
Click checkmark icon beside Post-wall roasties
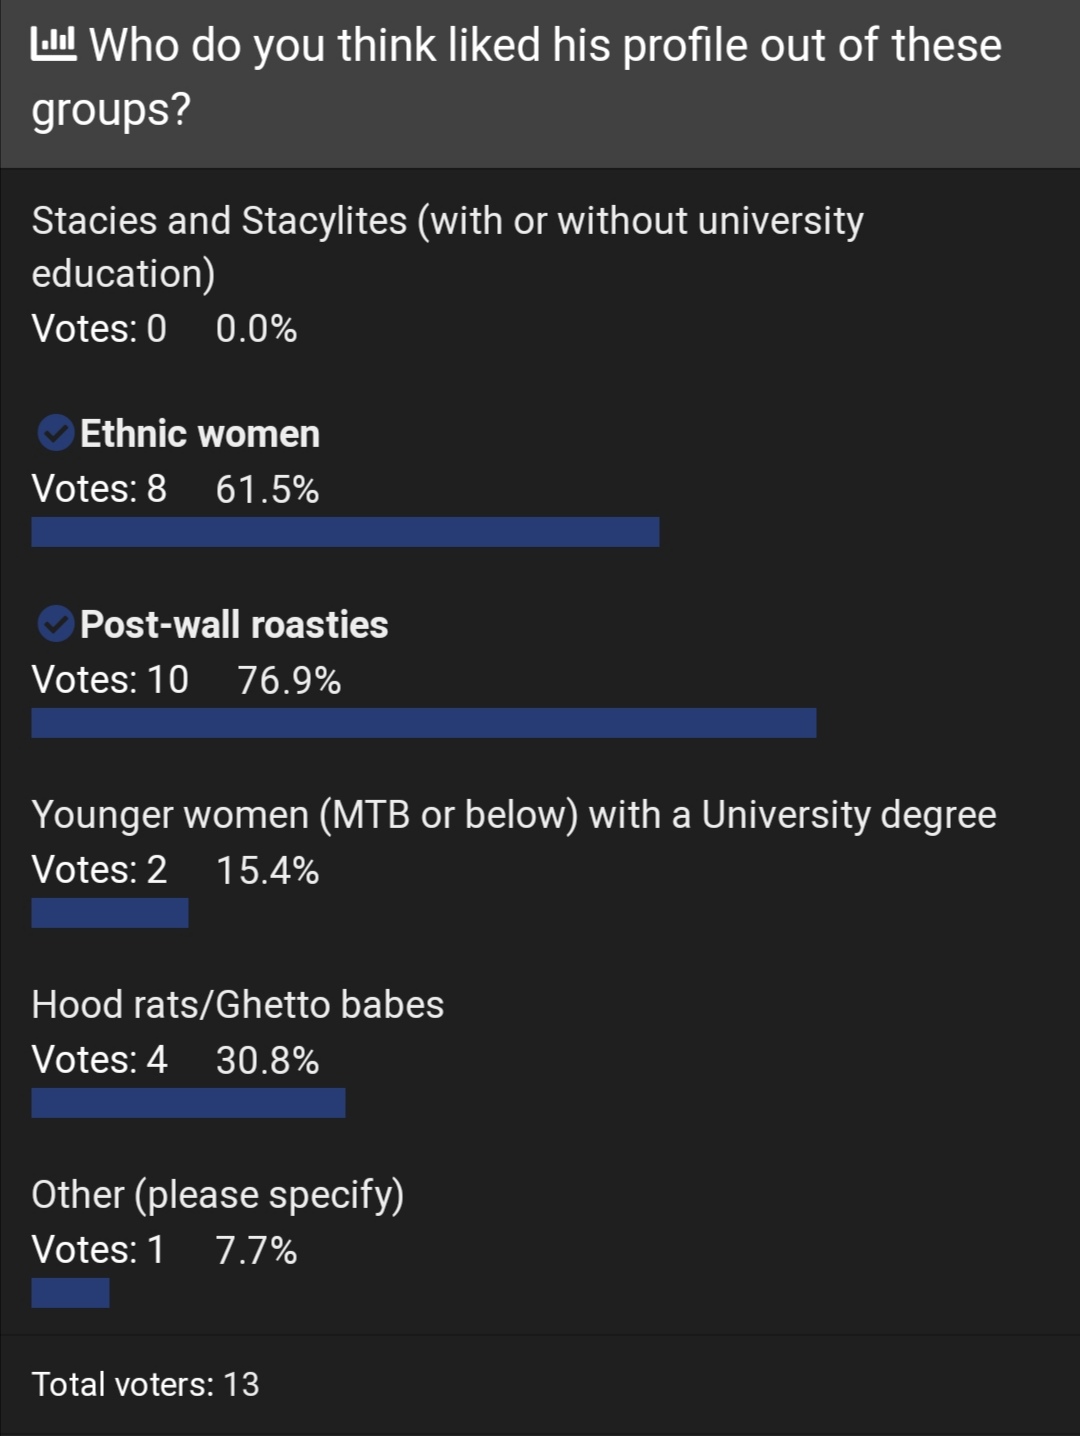(x=55, y=624)
